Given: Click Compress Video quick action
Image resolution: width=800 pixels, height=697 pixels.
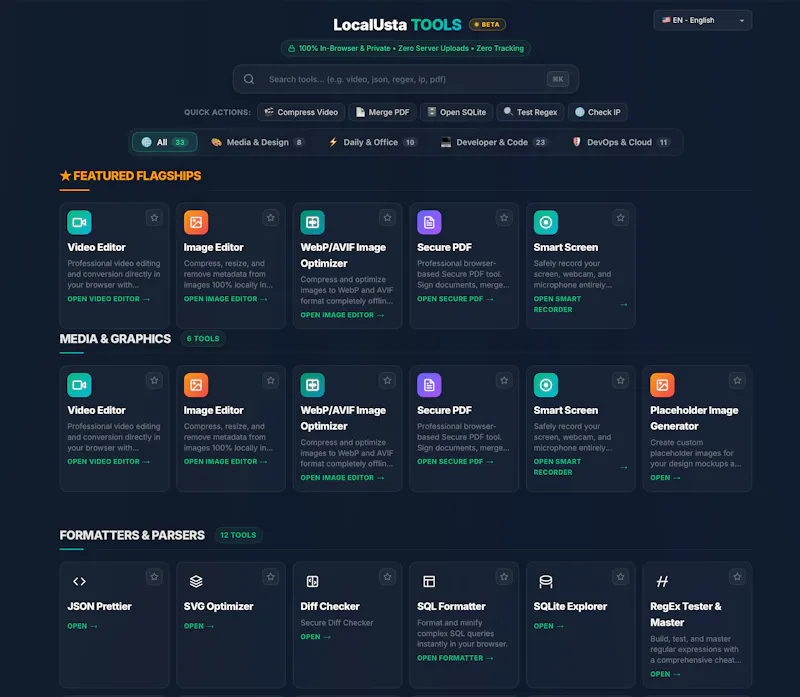Looking at the screenshot, I should click(301, 112).
